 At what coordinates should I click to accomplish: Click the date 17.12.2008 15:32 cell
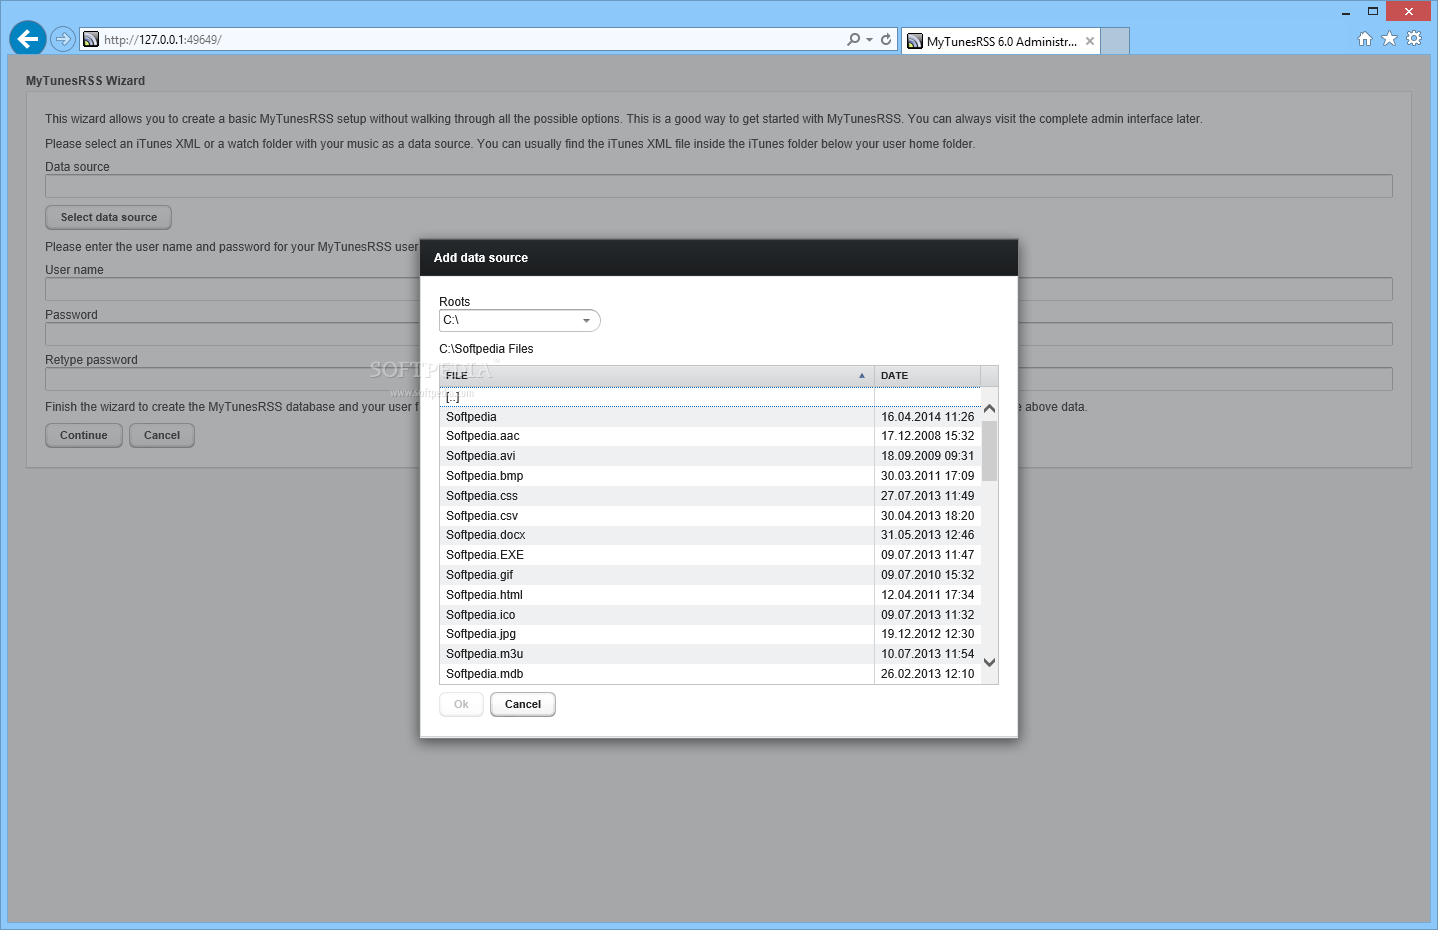click(927, 436)
